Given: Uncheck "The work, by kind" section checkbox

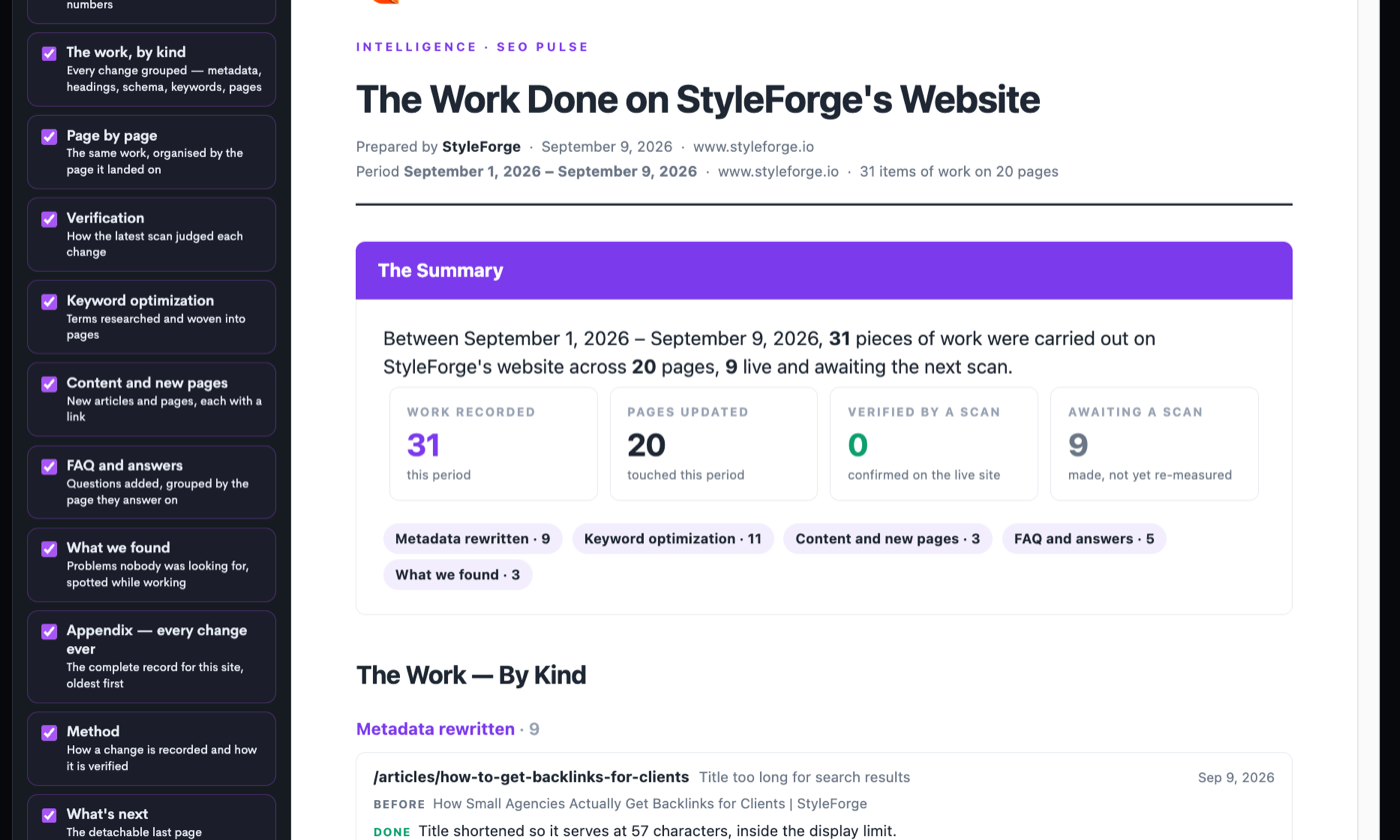Looking at the screenshot, I should click(49, 54).
